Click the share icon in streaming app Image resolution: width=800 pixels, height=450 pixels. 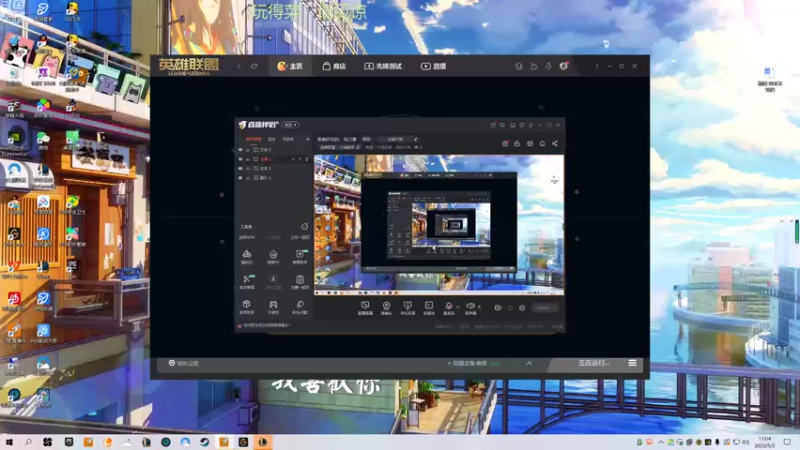(555, 144)
